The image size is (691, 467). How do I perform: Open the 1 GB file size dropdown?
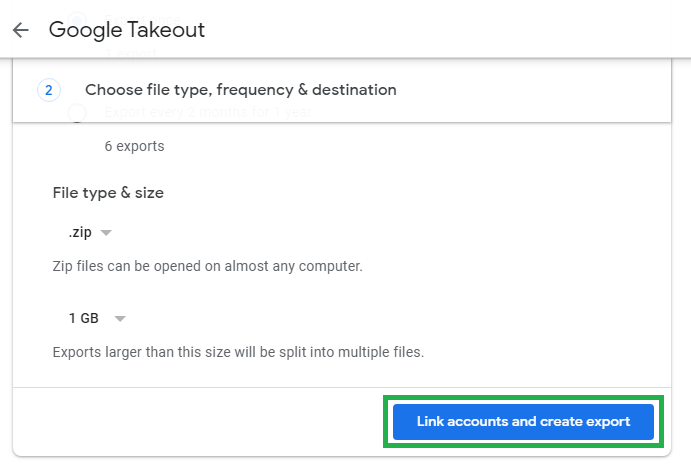(97, 318)
